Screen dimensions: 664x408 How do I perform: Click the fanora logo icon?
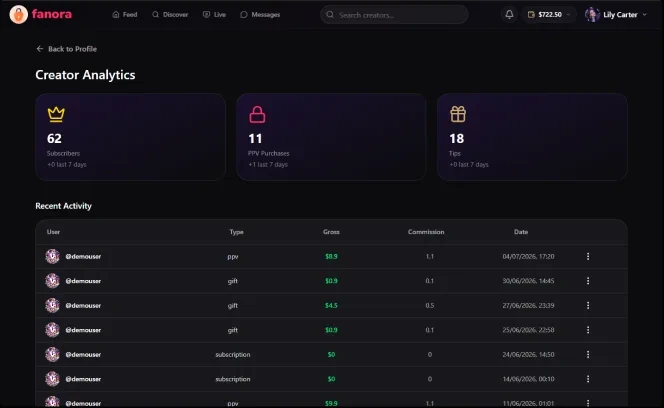pos(19,14)
